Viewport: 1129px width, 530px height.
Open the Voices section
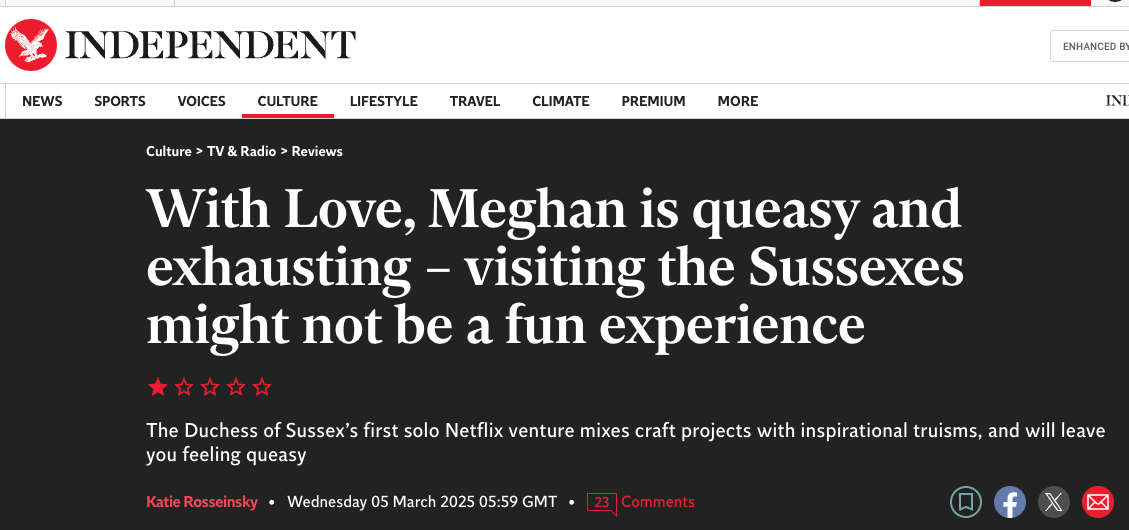[x=201, y=101]
